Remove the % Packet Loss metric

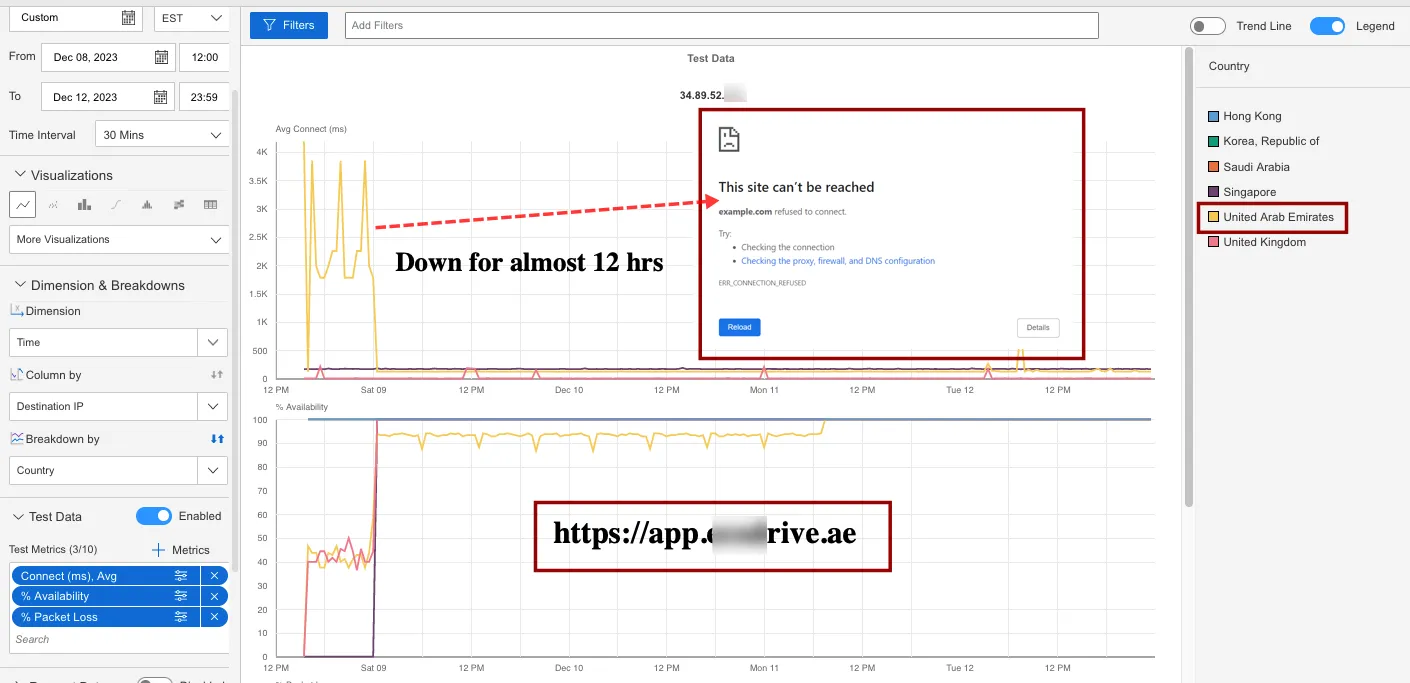pyautogui.click(x=214, y=617)
